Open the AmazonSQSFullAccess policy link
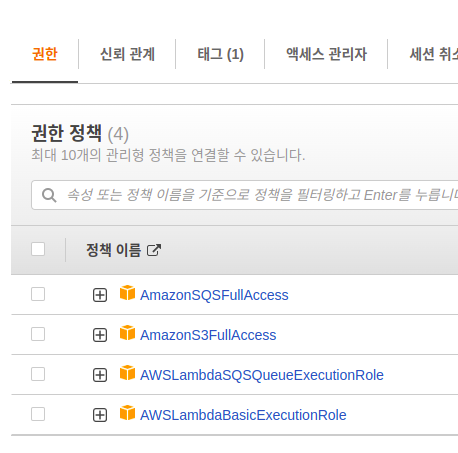This screenshot has width=458, height=453. click(214, 295)
